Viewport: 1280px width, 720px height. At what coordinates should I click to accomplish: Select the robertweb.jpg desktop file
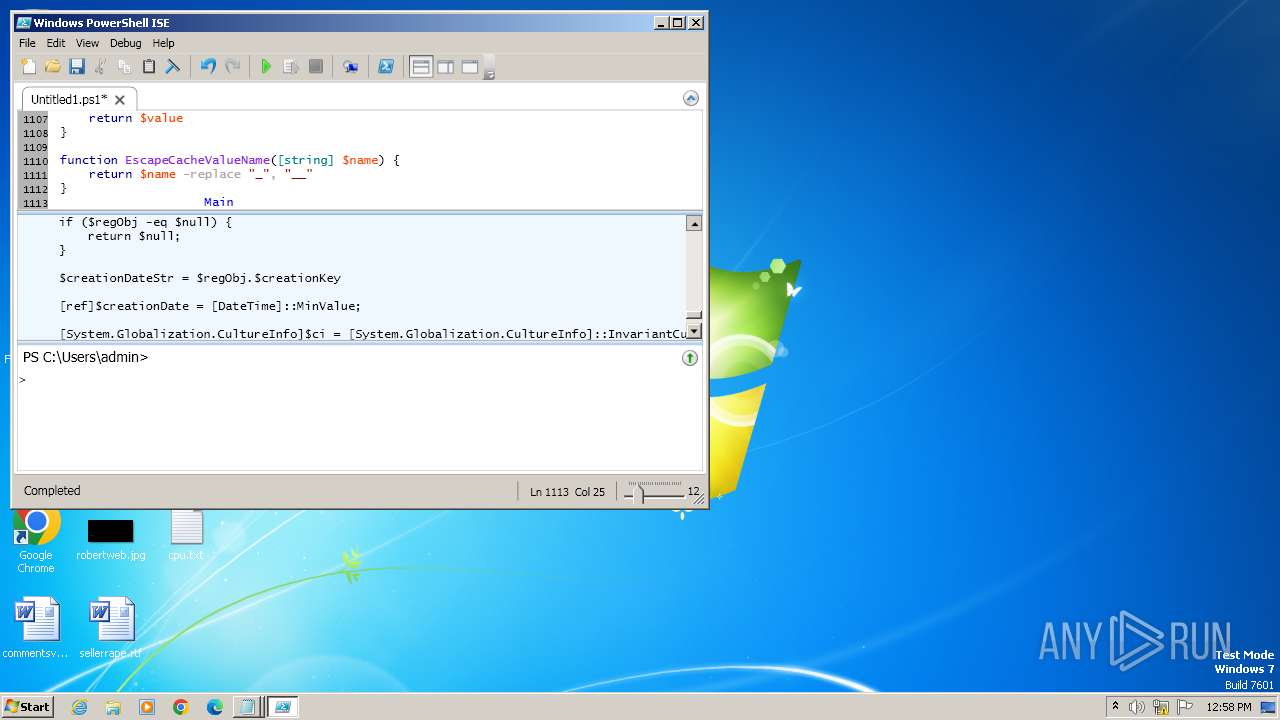111,540
